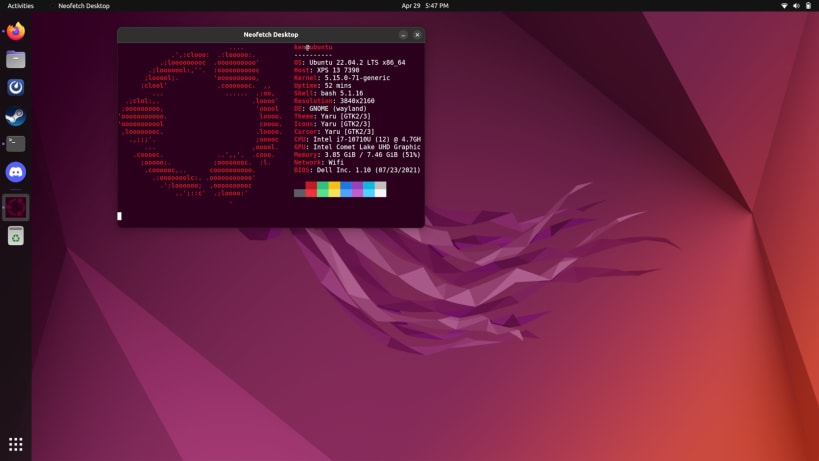Minimize the Neofetch Desktop window
This screenshot has height=461, width=819.
click(403, 35)
